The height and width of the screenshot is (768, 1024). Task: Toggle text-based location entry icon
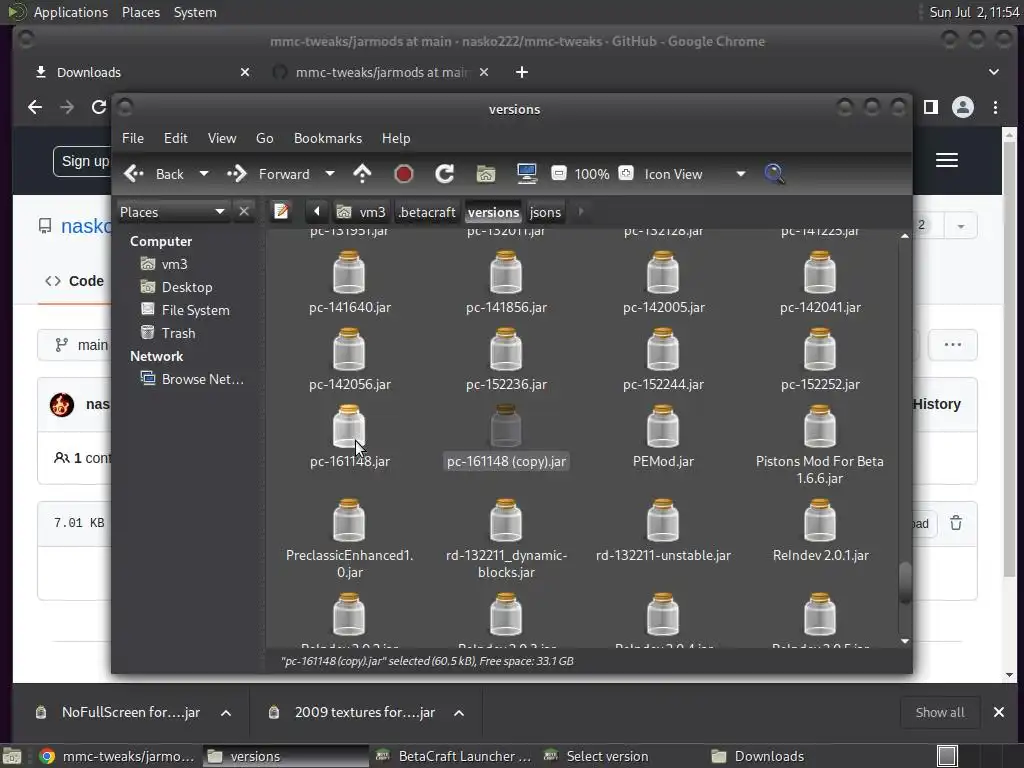click(281, 212)
